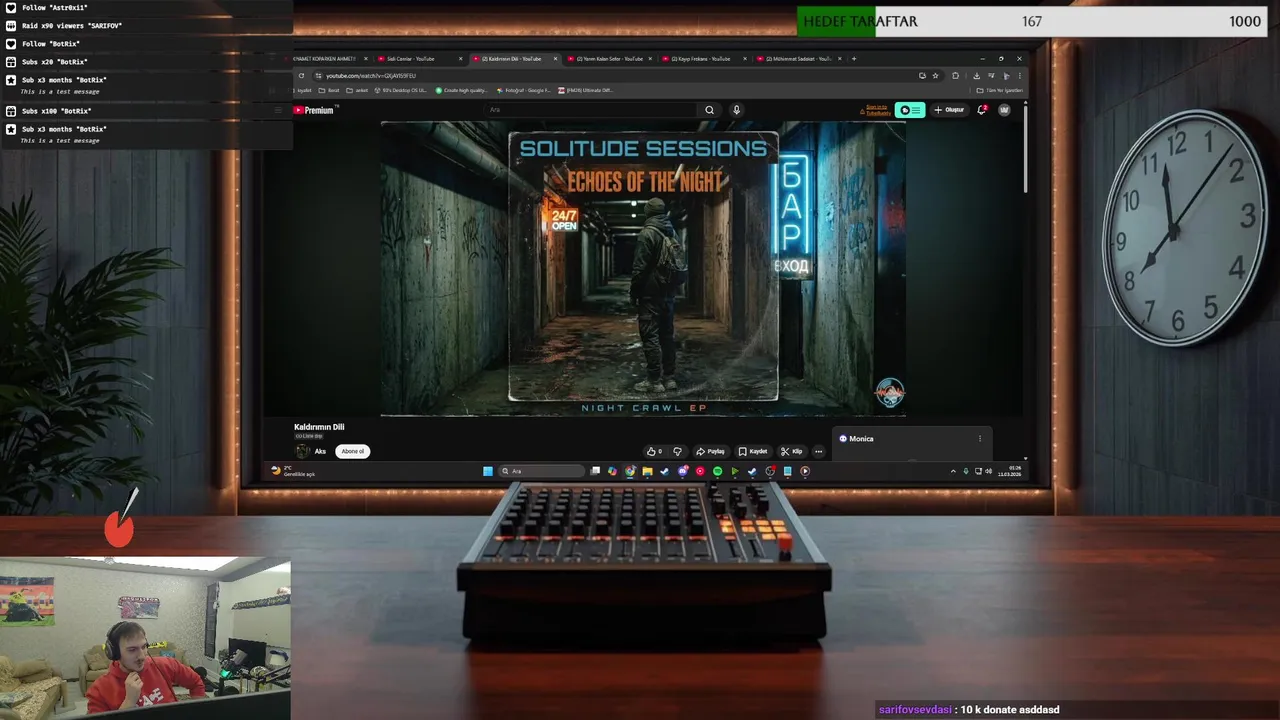
Task: Dislike the video with thumbs down
Action: point(677,451)
